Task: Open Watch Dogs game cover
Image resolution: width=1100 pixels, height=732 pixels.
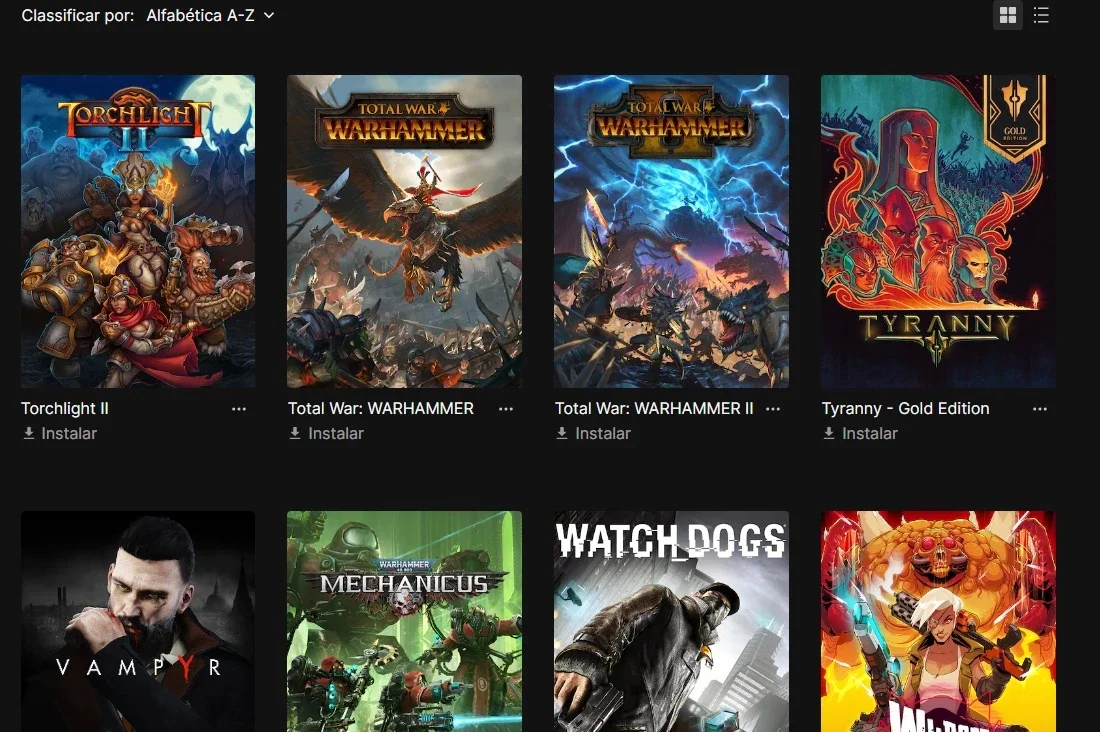Action: (671, 621)
